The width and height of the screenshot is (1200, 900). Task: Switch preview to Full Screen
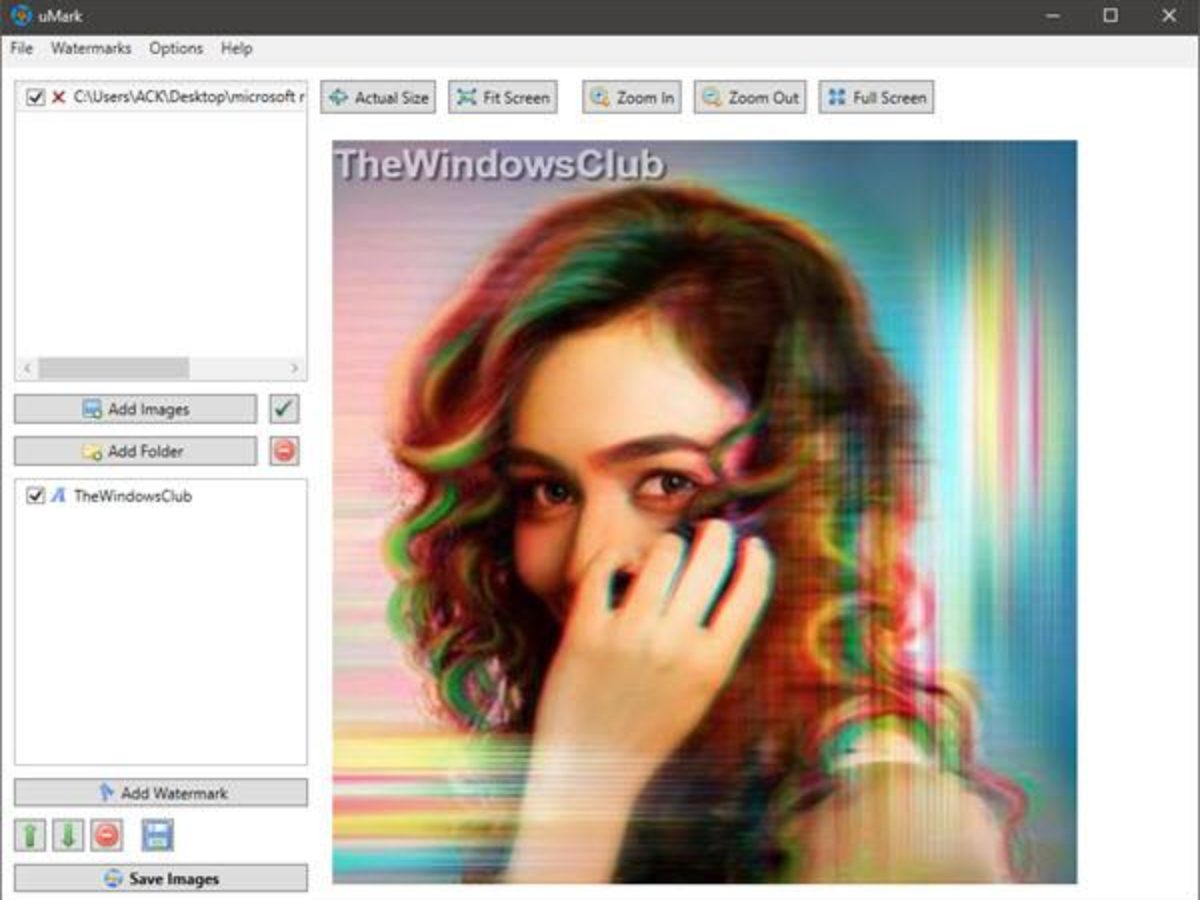click(x=876, y=97)
